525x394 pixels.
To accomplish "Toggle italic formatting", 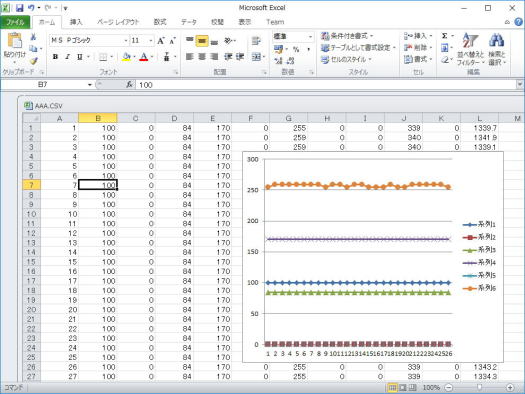I will (x=67, y=57).
